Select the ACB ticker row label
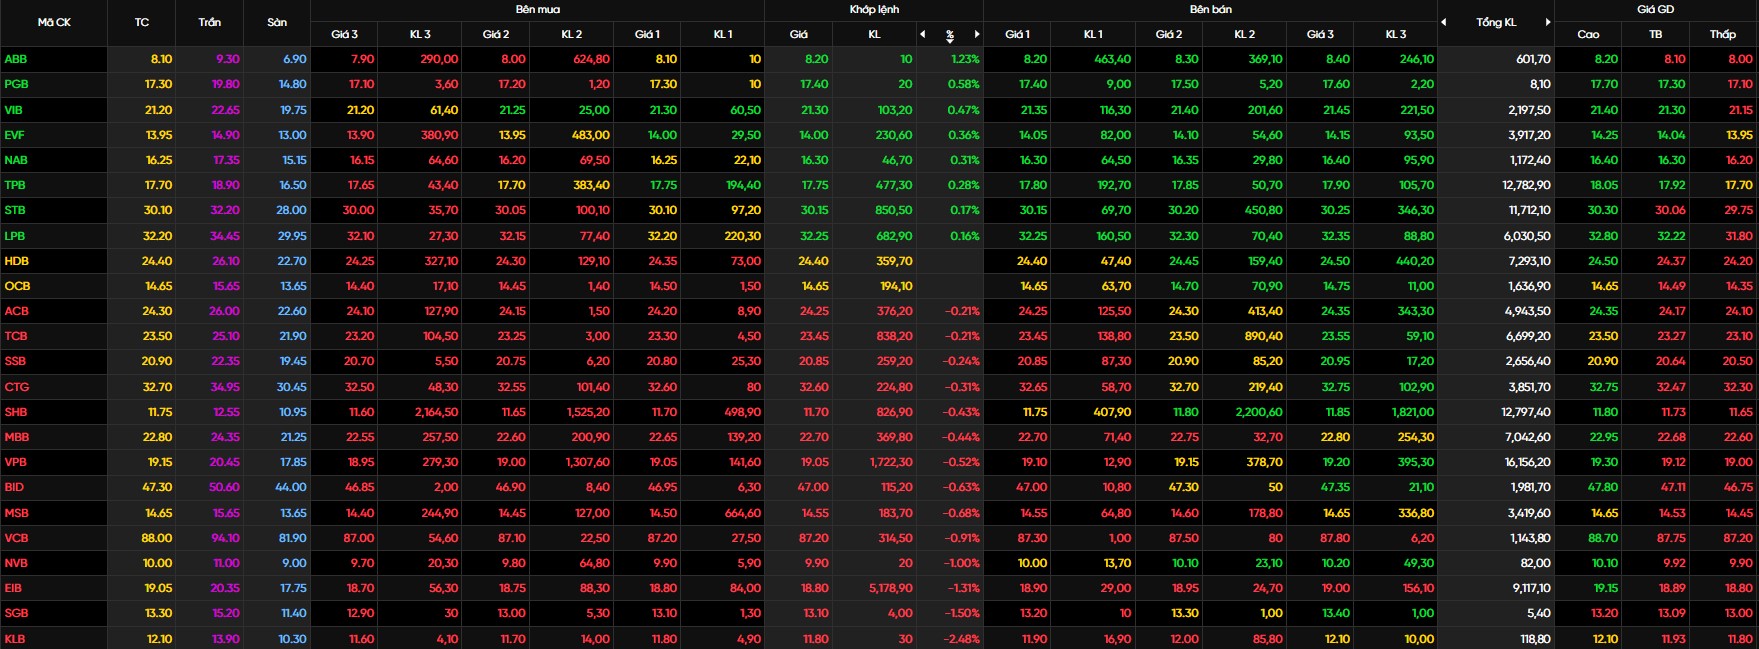1759x649 pixels. (16, 311)
